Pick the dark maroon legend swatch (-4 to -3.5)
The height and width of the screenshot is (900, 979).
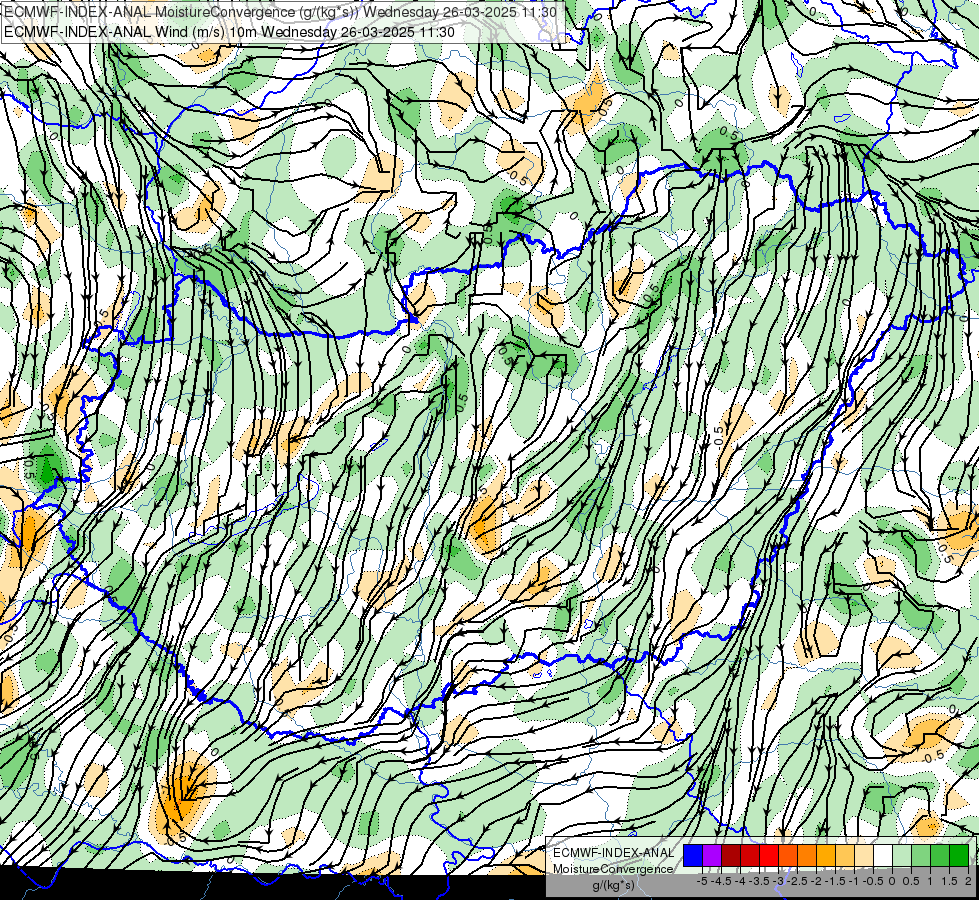[x=731, y=856]
